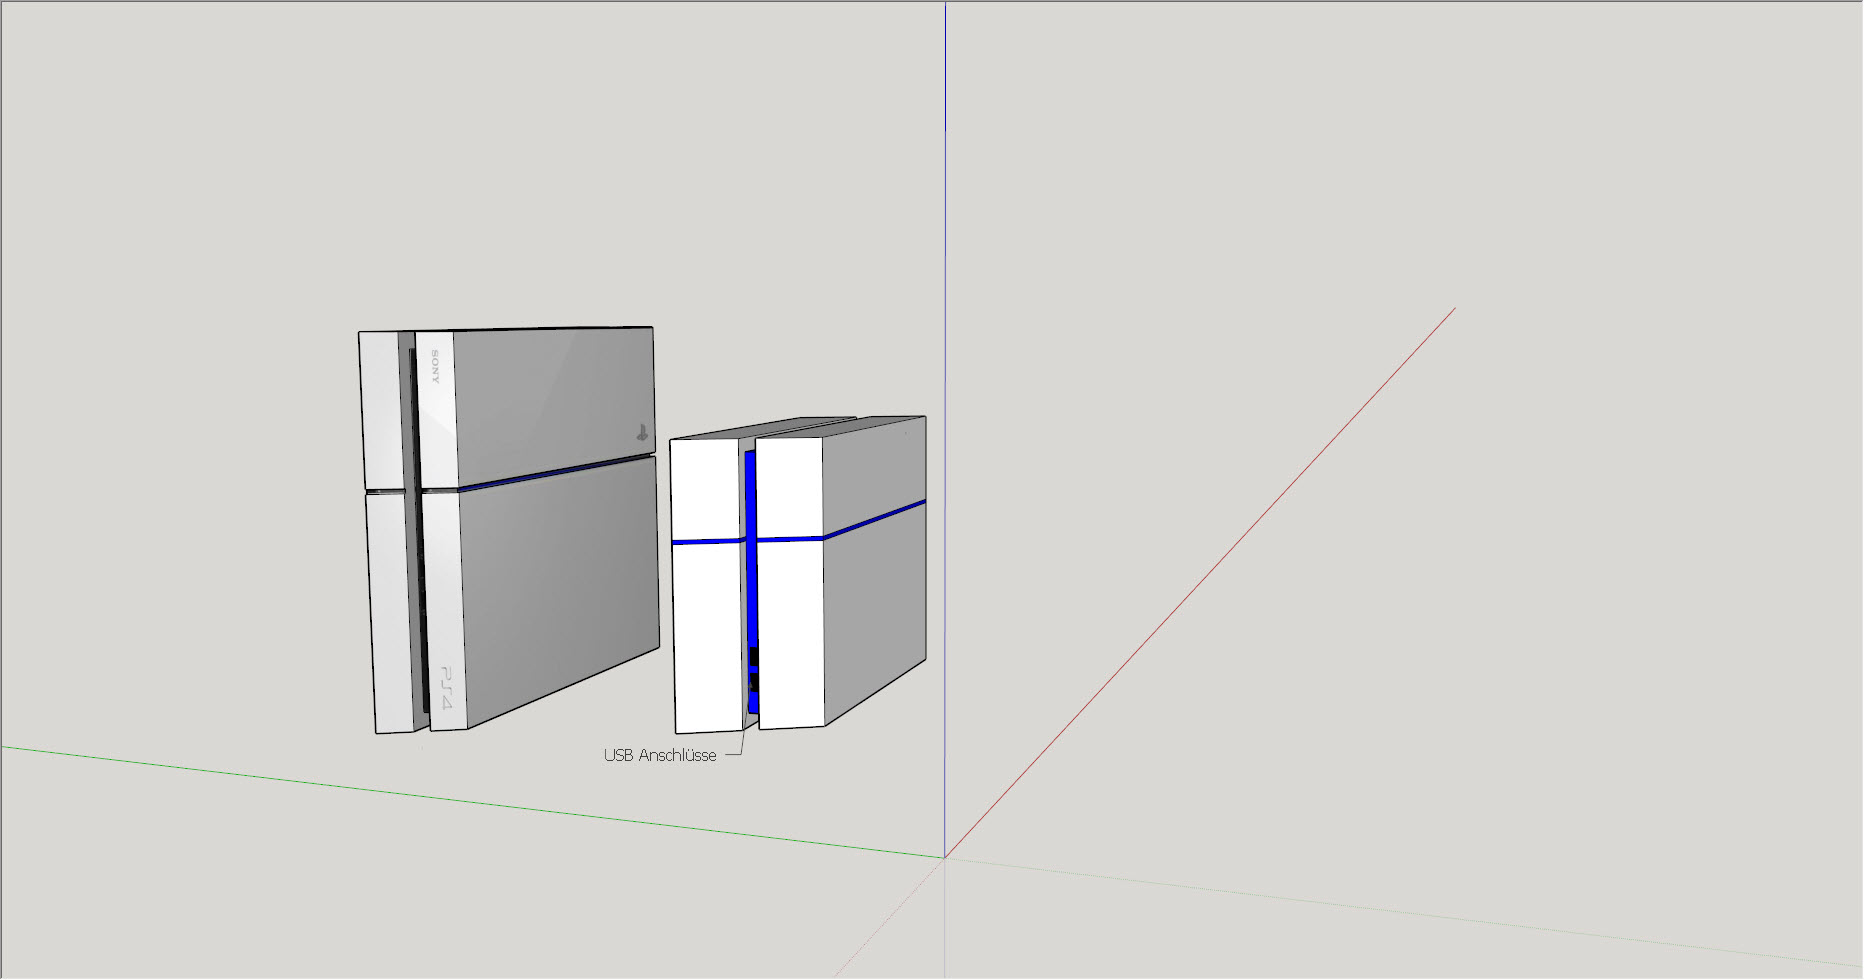The height and width of the screenshot is (980, 1864).
Task: Click lower gray side panel of left console
Action: pyautogui.click(x=560, y=590)
